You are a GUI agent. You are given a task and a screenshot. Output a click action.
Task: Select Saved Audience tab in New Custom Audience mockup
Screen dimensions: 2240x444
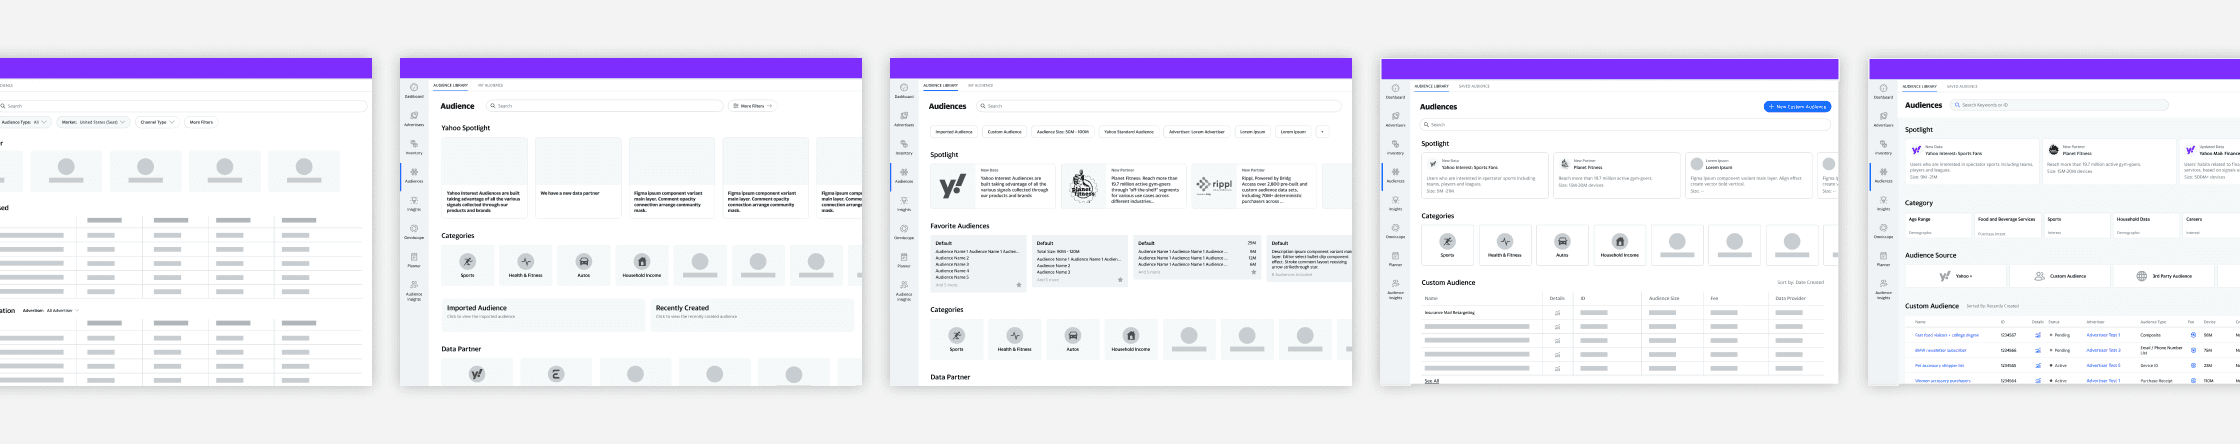1474,86
